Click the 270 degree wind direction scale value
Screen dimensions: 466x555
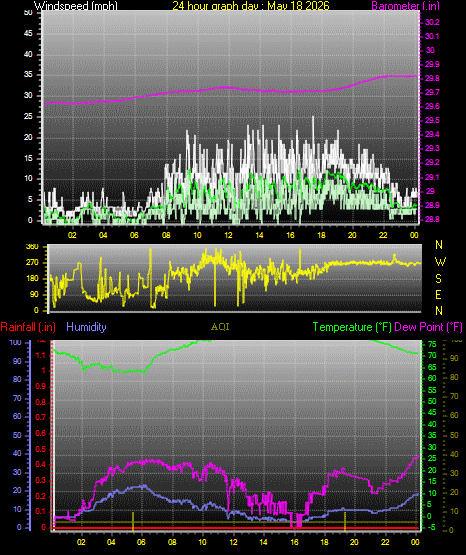(32, 263)
